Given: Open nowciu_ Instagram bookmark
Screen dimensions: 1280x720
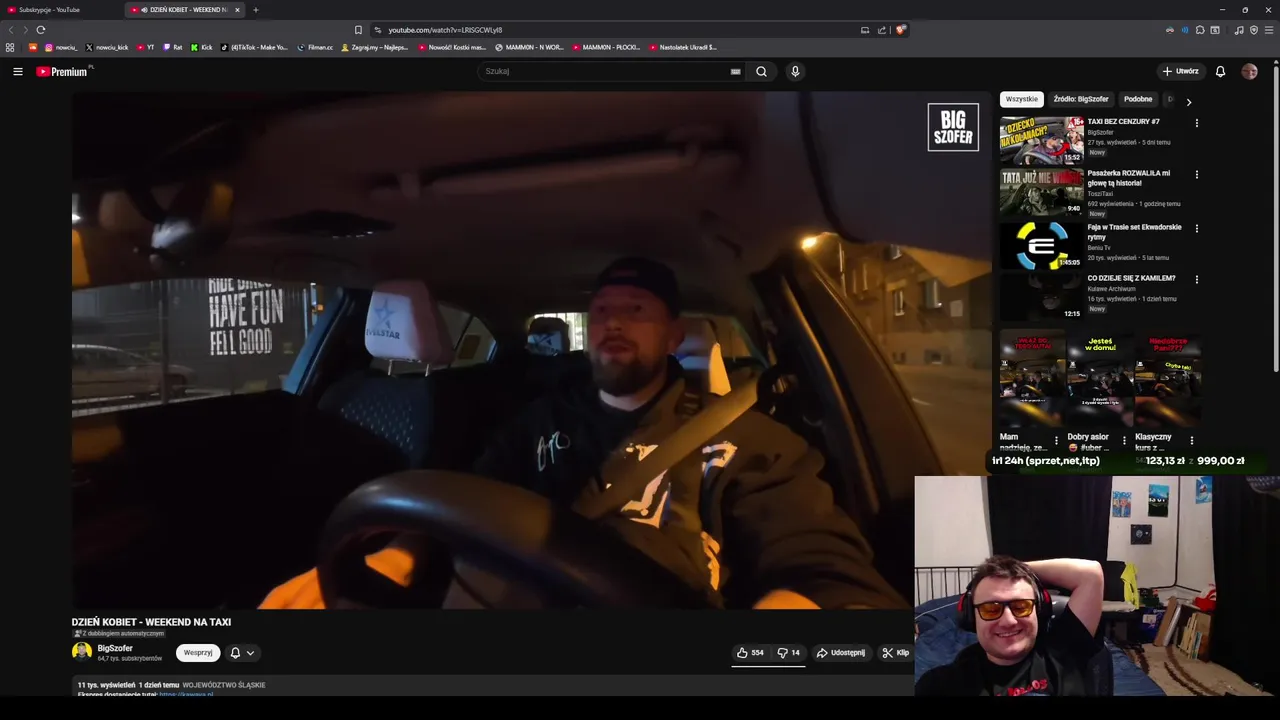Looking at the screenshot, I should coord(61,47).
